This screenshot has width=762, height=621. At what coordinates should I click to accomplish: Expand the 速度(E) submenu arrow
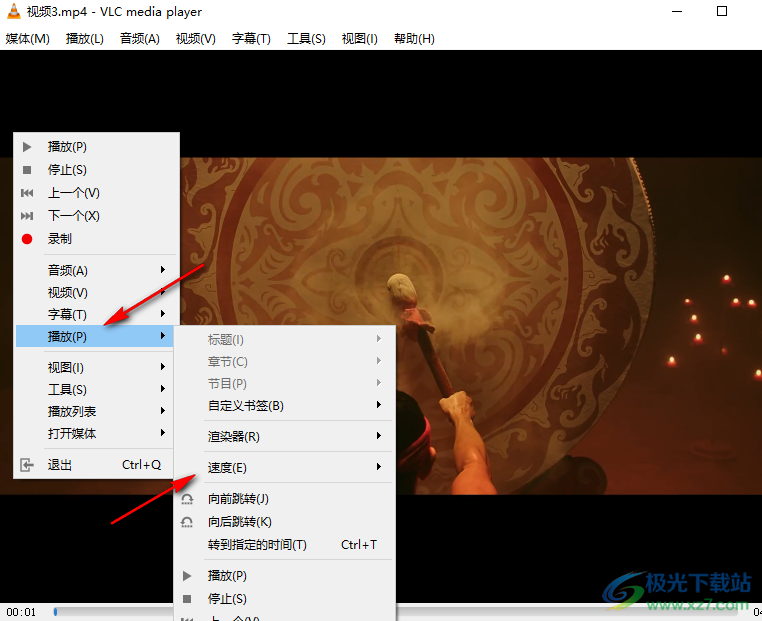pyautogui.click(x=379, y=467)
